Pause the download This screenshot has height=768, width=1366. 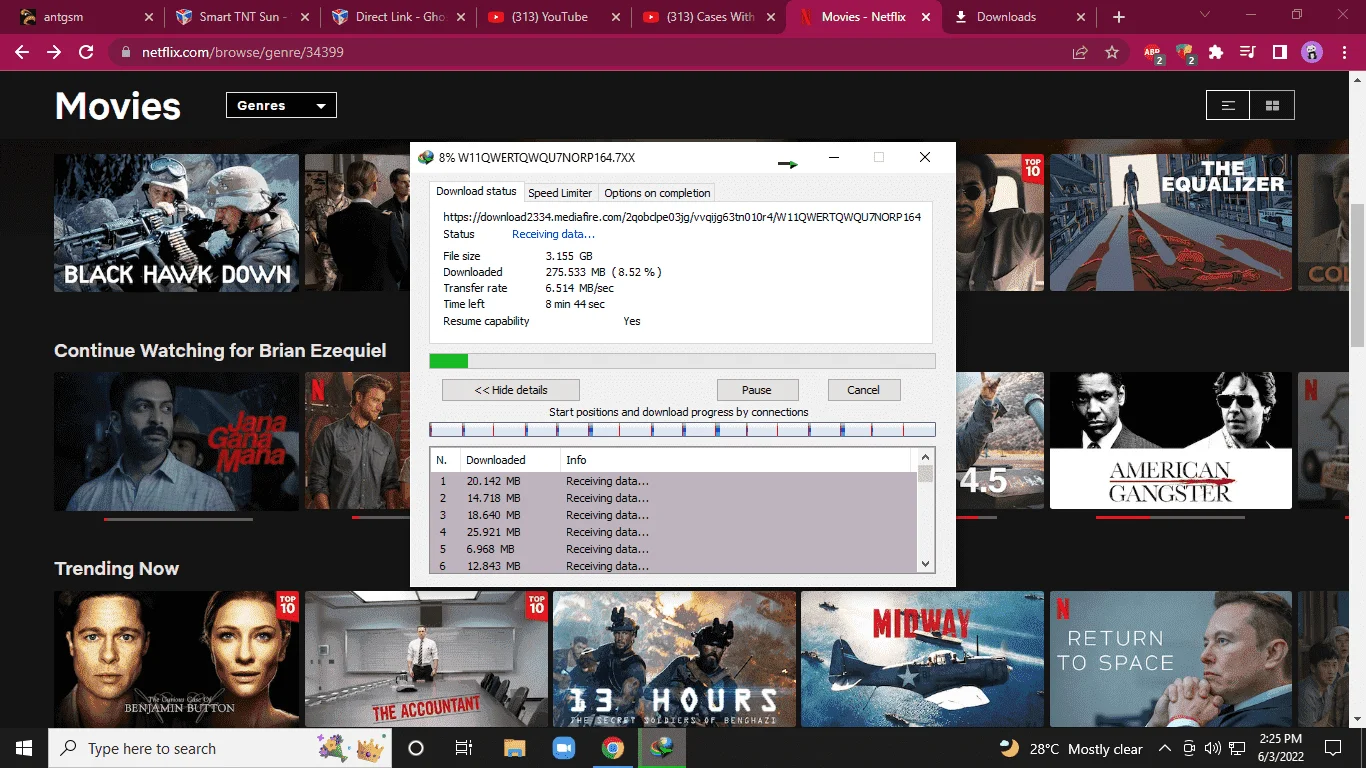757,390
